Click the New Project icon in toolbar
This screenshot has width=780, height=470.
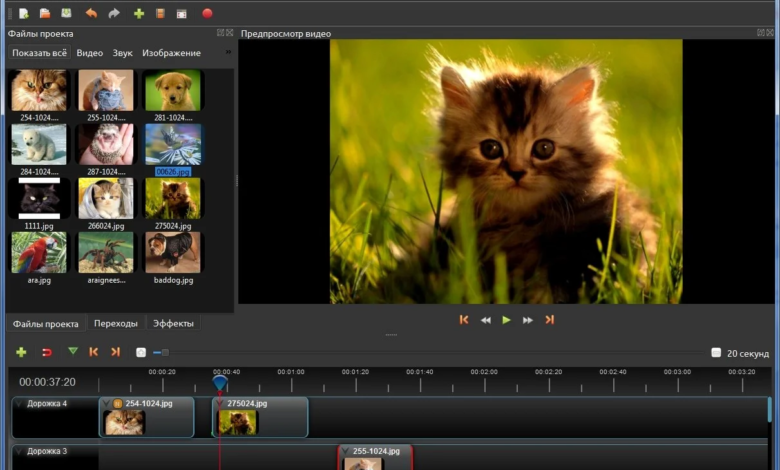click(x=23, y=13)
